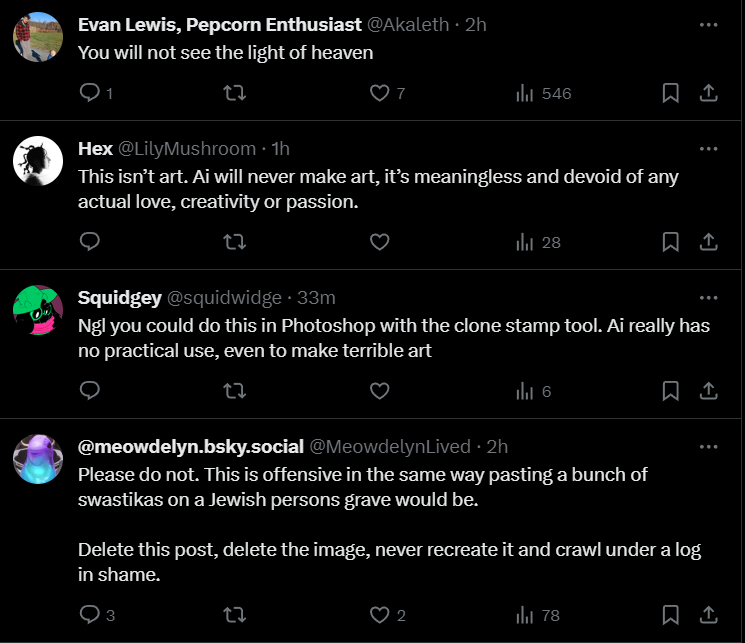The width and height of the screenshot is (745, 643).
Task: Open Hex's profile picture
Action: [38, 160]
